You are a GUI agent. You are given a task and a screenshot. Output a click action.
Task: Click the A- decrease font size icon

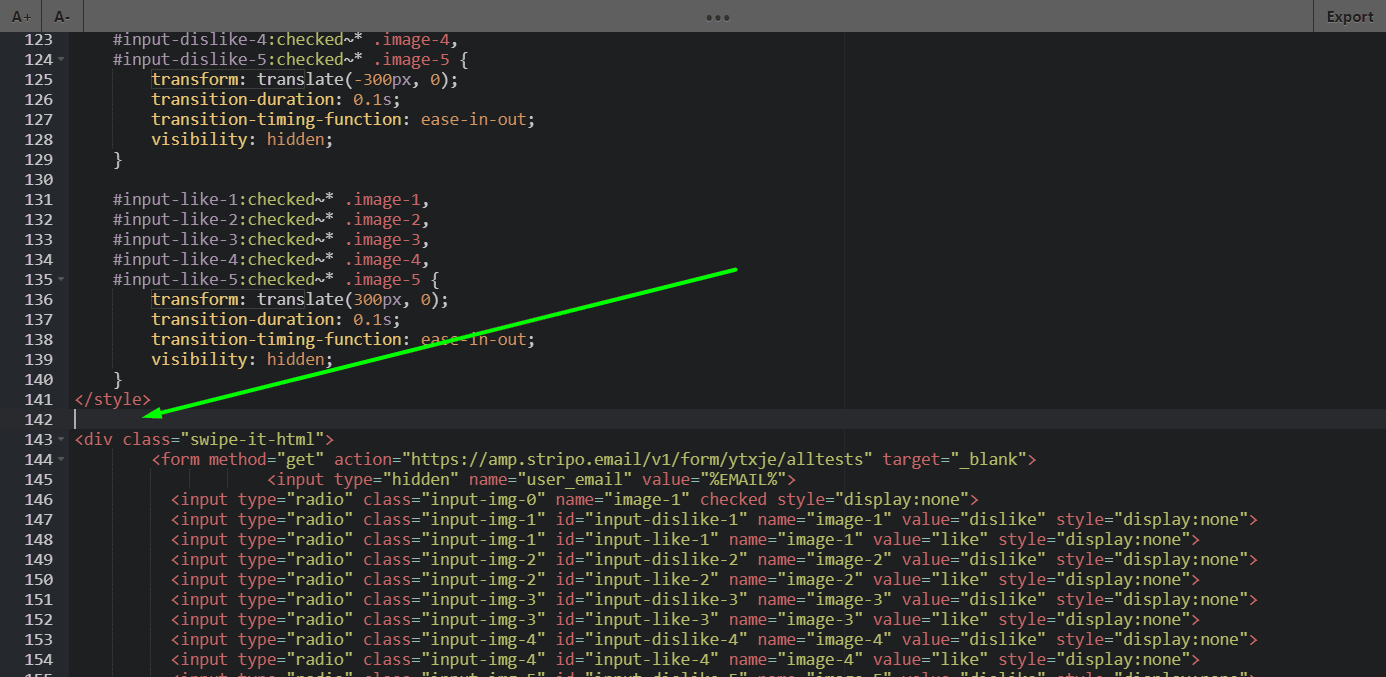[x=61, y=16]
